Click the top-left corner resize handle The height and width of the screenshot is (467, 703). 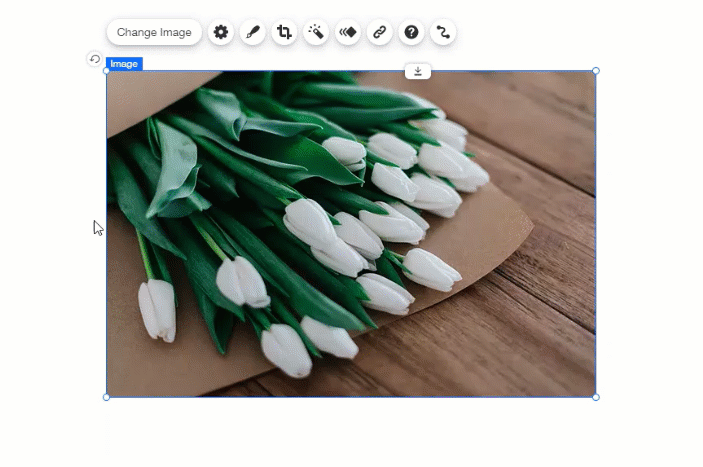coord(107,71)
